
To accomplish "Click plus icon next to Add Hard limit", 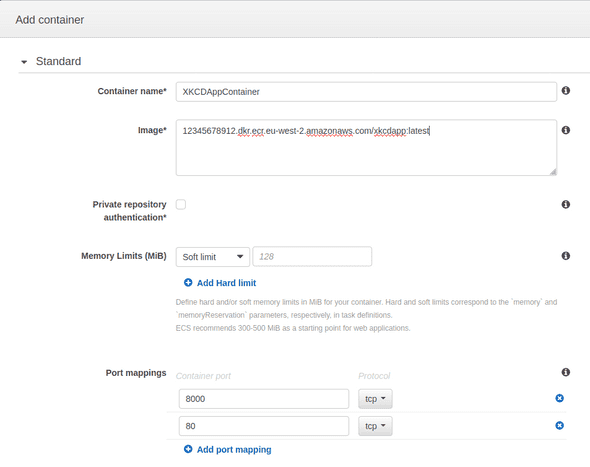I will (x=188, y=282).
